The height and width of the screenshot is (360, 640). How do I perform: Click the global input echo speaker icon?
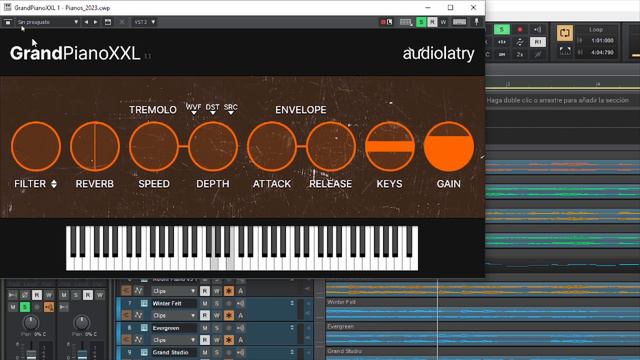pyautogui.click(x=538, y=29)
